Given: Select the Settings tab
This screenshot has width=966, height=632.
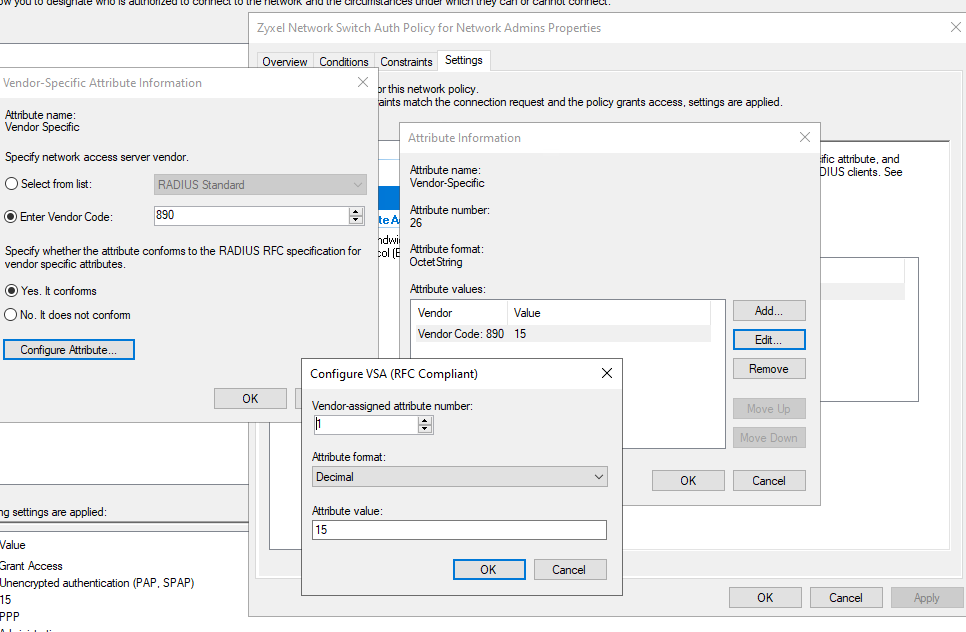Looking at the screenshot, I should click(x=463, y=60).
